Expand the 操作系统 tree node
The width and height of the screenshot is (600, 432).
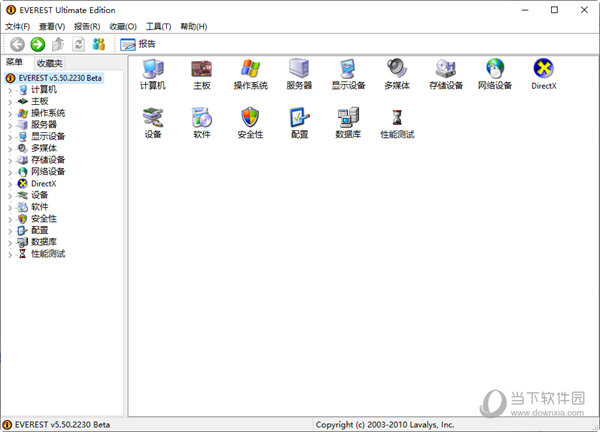pos(10,114)
